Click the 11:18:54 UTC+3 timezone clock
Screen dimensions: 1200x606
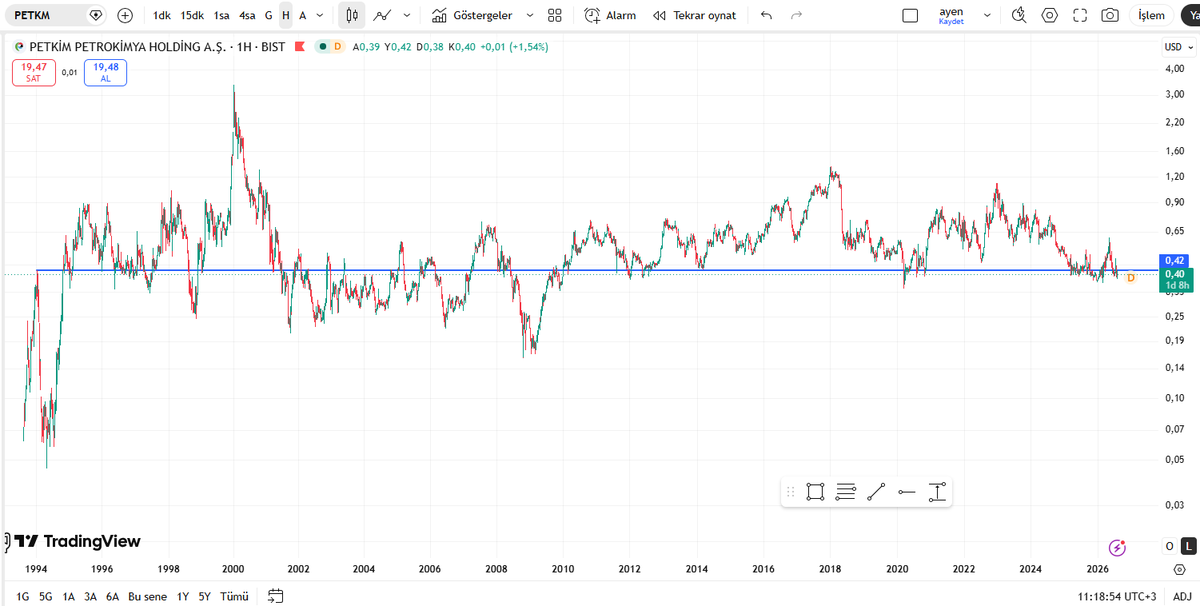click(x=1118, y=596)
